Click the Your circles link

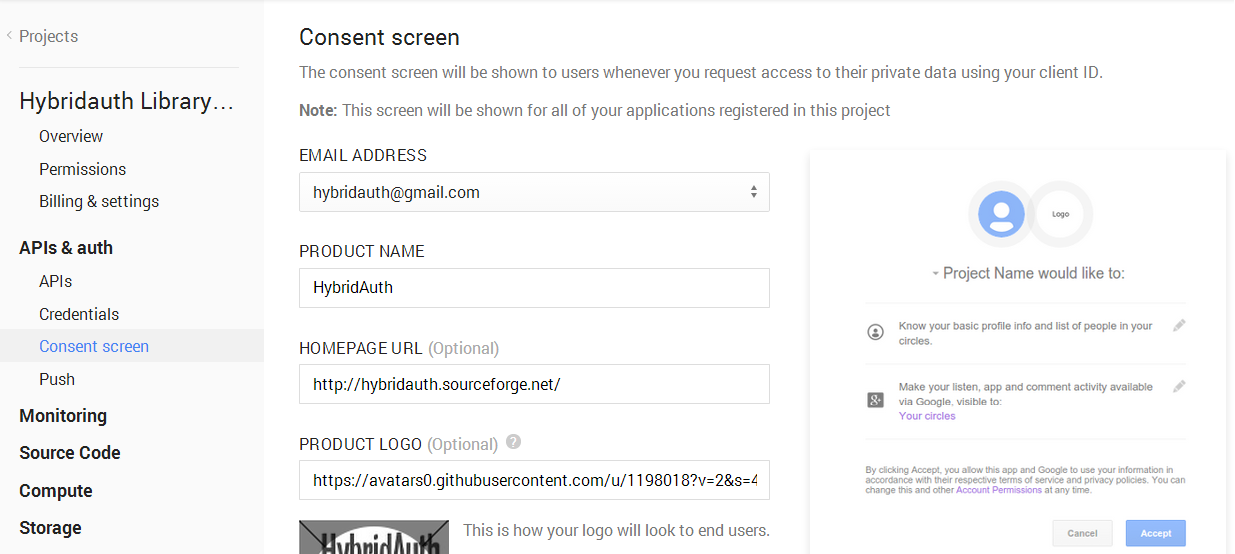[x=927, y=416]
